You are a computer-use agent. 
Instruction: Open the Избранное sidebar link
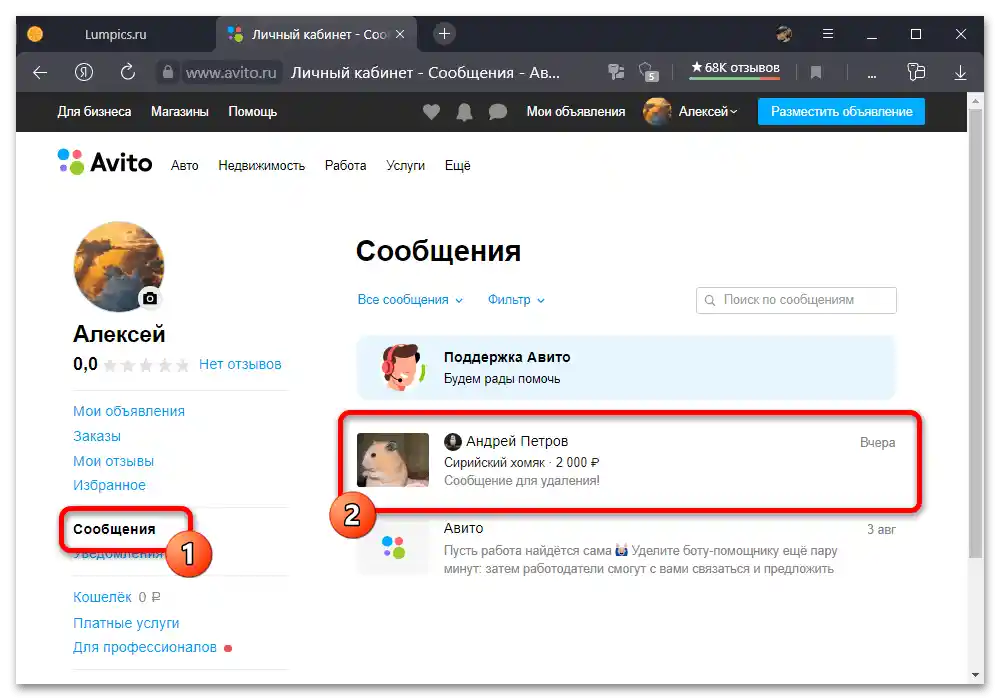point(109,485)
